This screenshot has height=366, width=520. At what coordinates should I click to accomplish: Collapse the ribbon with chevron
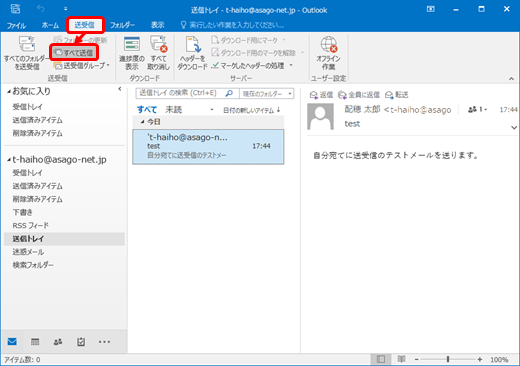[511, 79]
